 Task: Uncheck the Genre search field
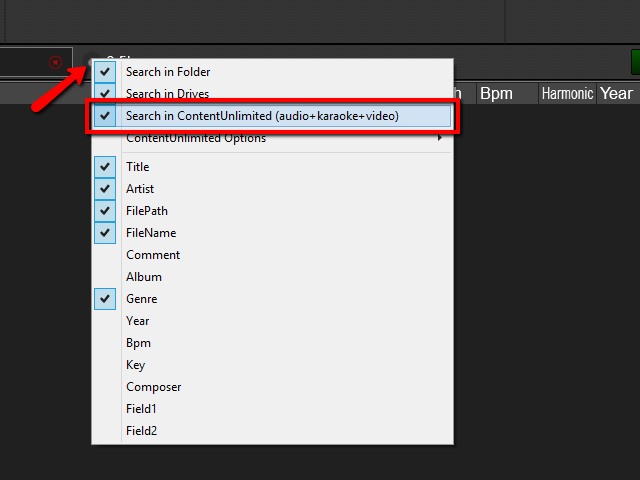pos(272,299)
